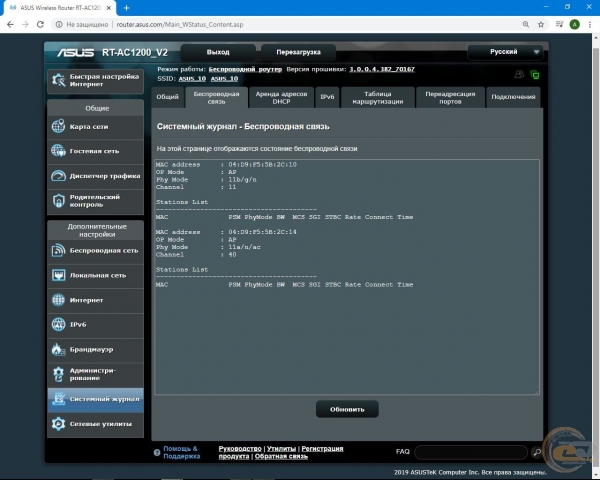The height and width of the screenshot is (480, 600).
Task: Open the Интернет globe icon
Action: tap(58, 300)
